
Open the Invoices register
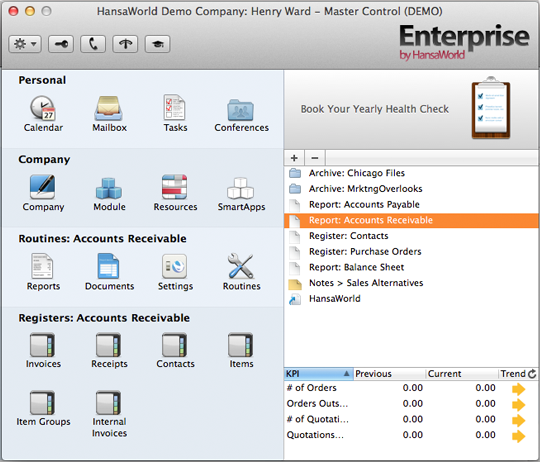point(42,345)
